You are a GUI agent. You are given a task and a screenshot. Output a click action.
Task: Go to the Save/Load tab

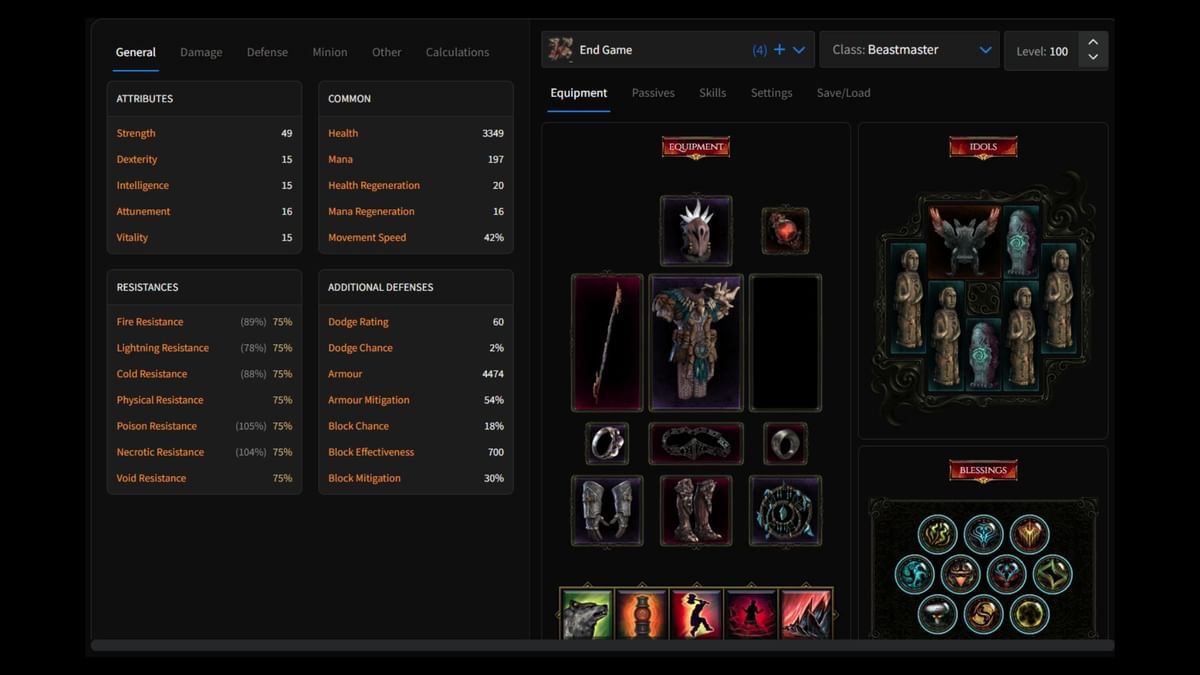coord(843,93)
